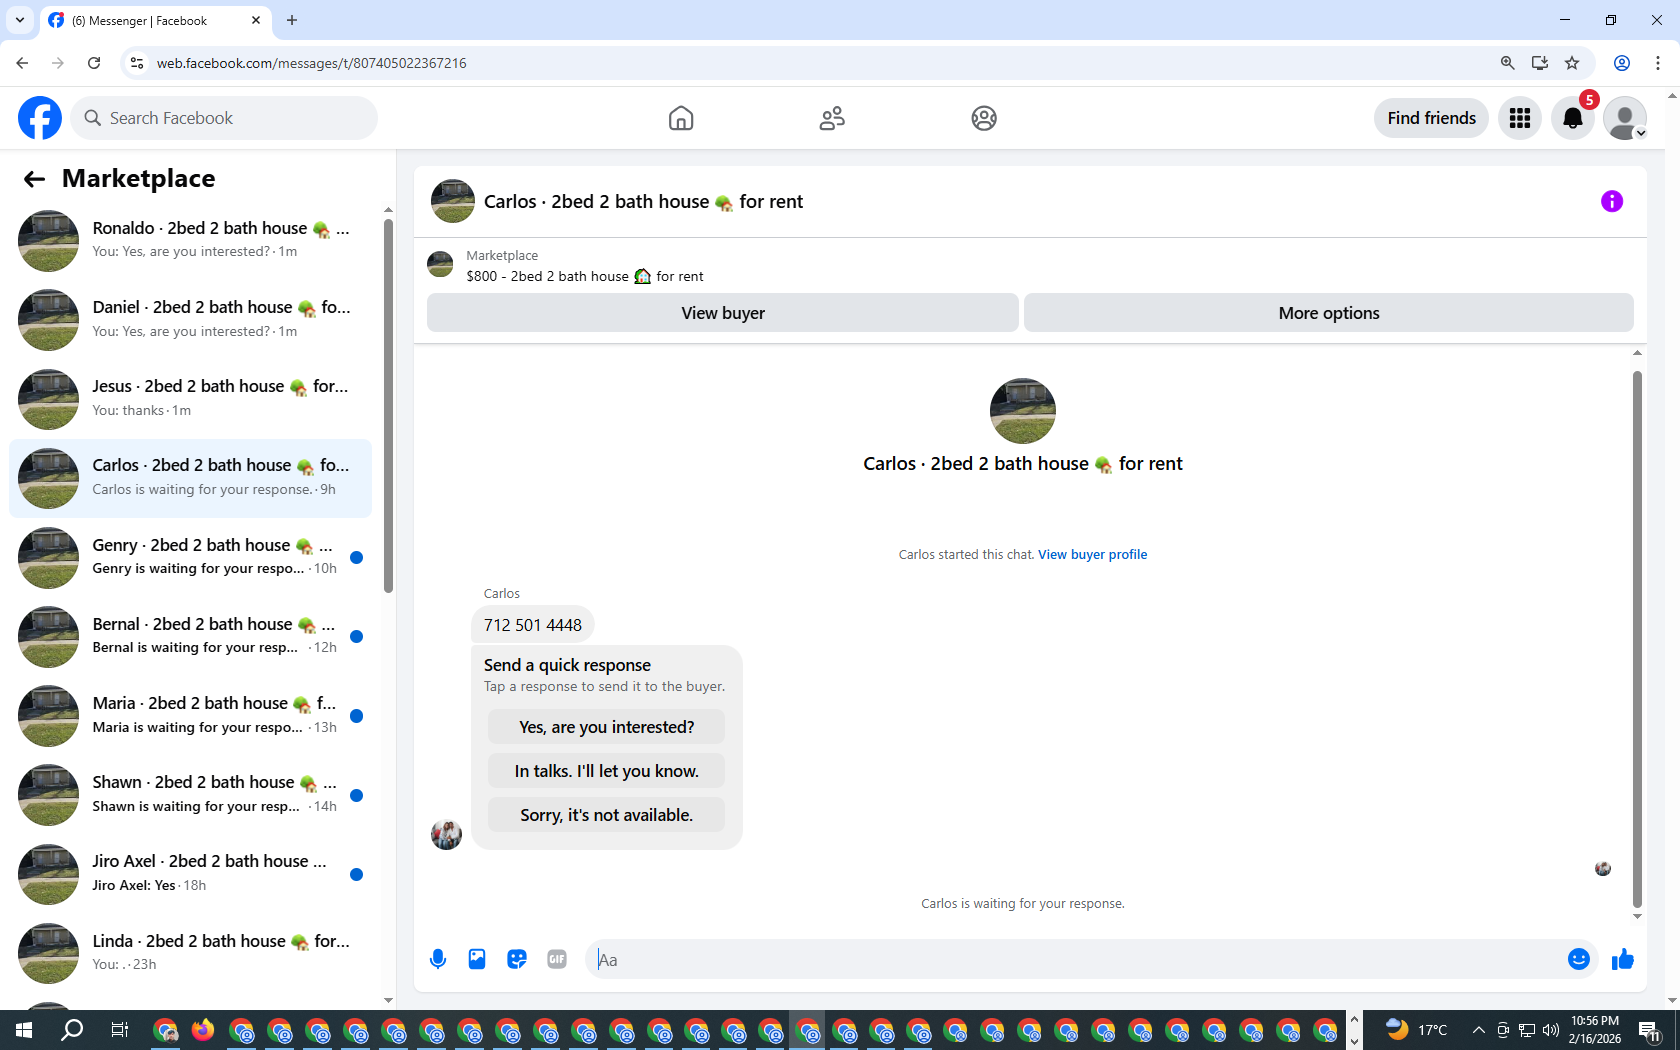The height and width of the screenshot is (1050, 1680).
Task: Click the large Carlos listing avatar in chat
Action: click(x=1022, y=411)
